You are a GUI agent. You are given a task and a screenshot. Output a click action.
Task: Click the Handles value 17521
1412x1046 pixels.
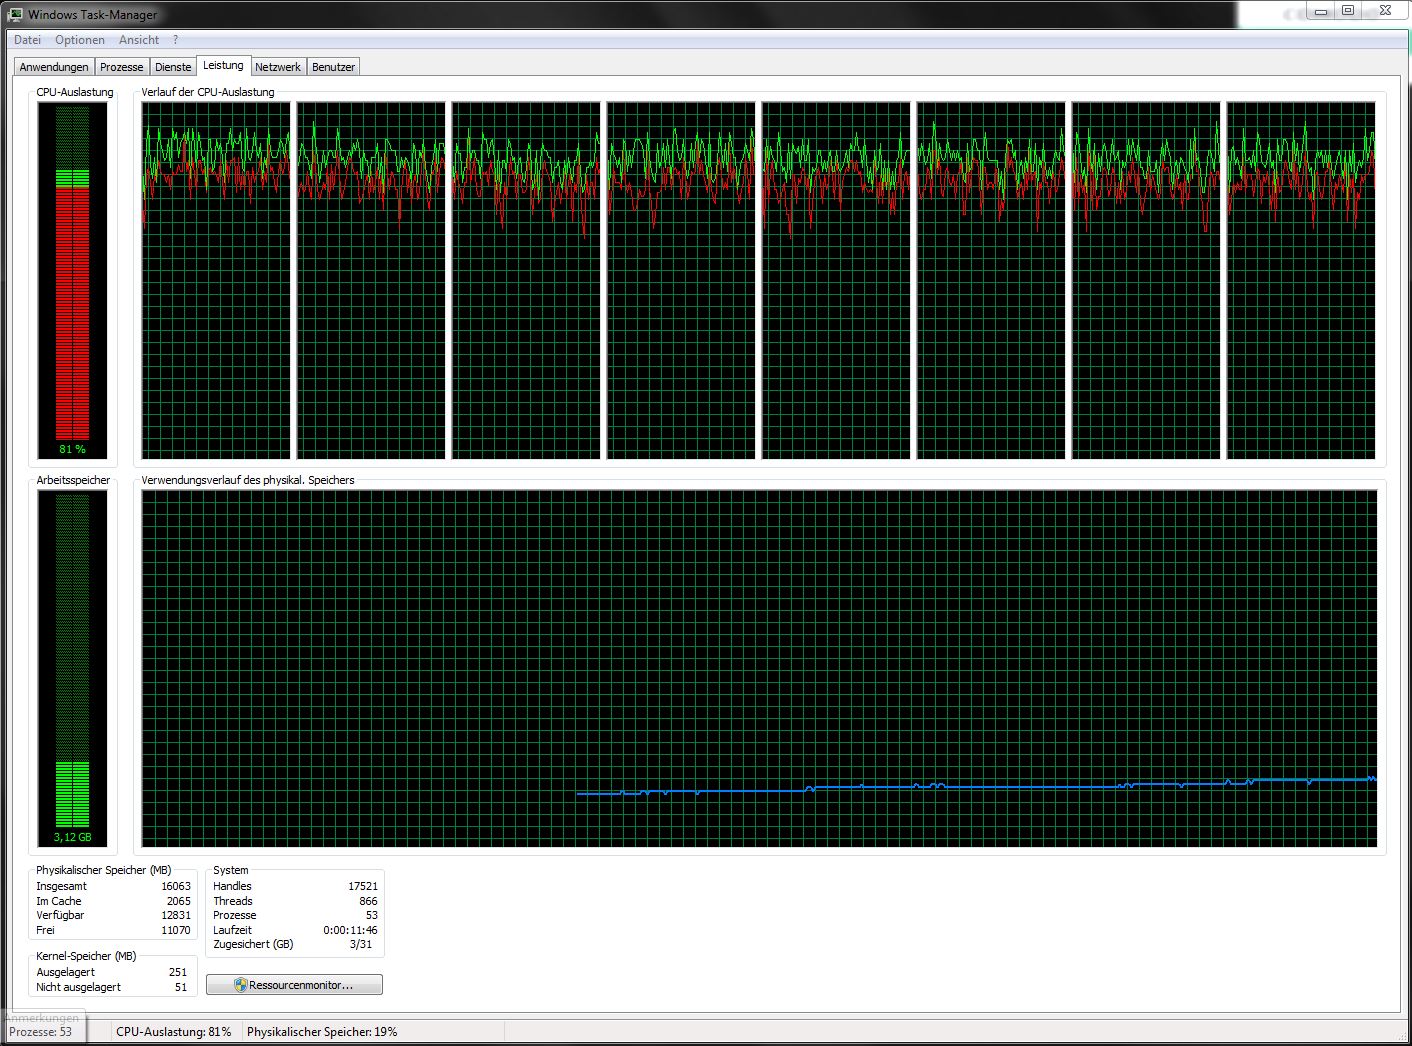(363, 886)
